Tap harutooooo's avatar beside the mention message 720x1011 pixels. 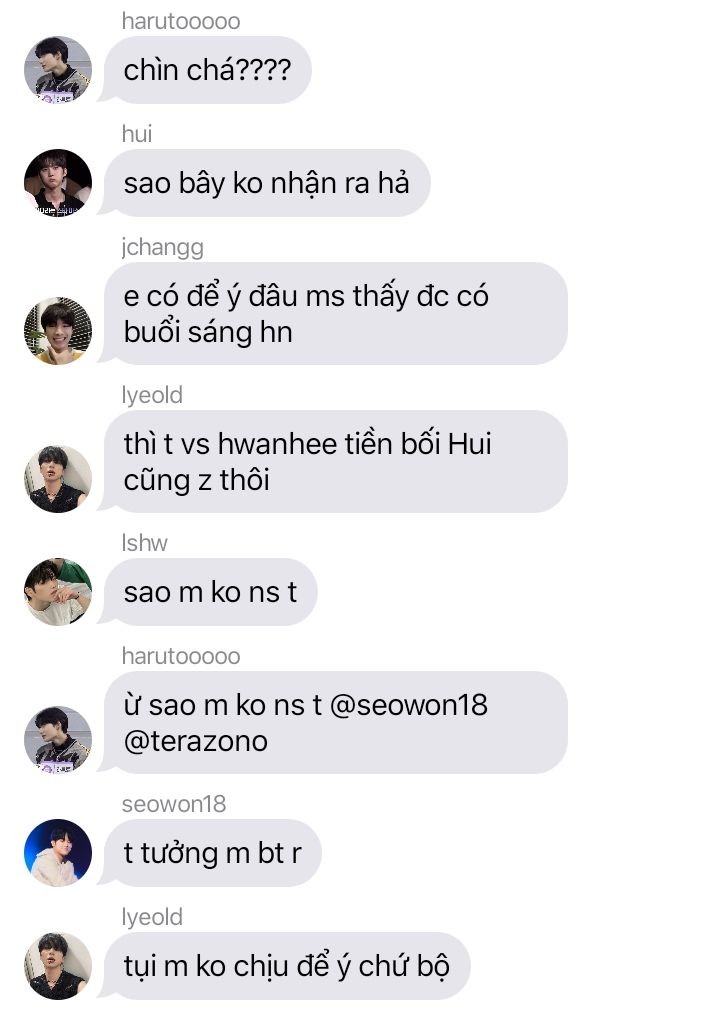coord(58,740)
